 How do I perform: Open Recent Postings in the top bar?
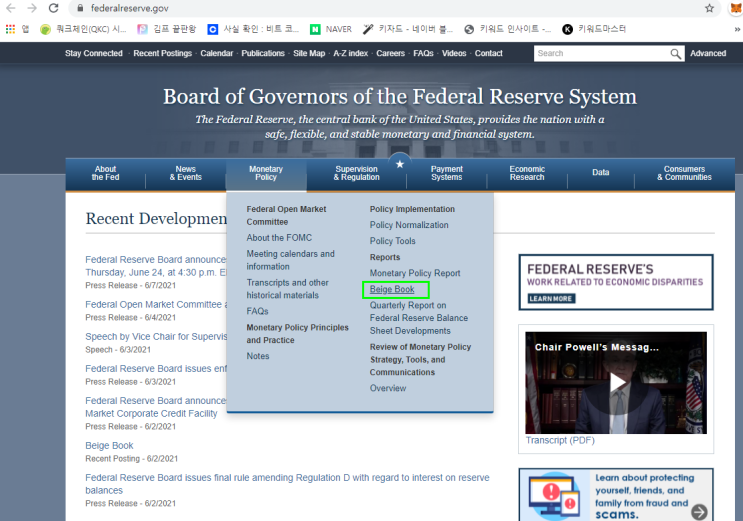click(x=163, y=54)
